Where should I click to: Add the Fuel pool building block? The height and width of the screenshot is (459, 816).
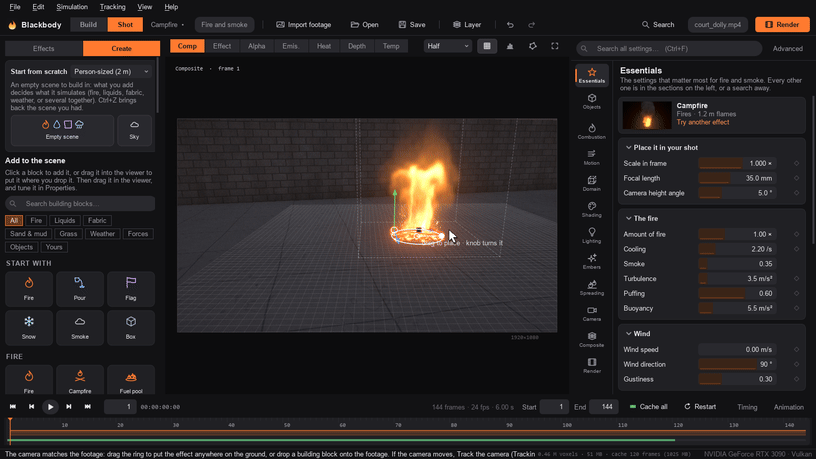(131, 381)
